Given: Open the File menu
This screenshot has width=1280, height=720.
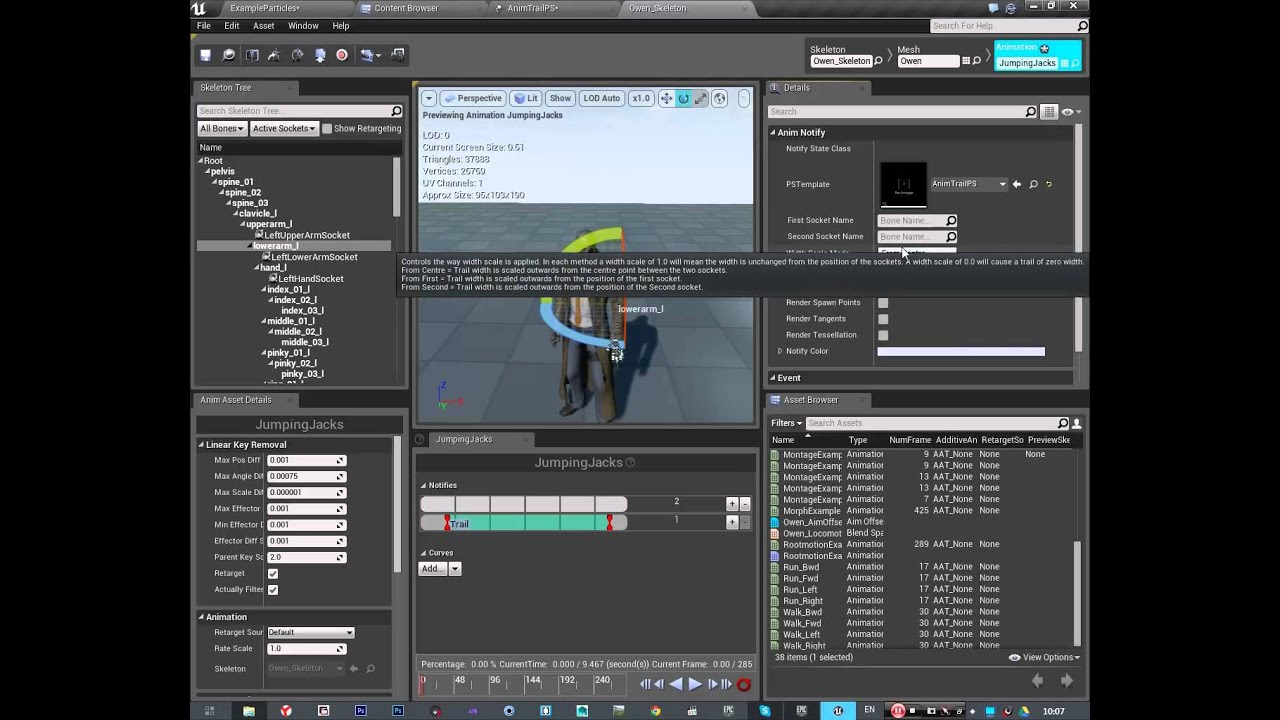Looking at the screenshot, I should pos(203,26).
